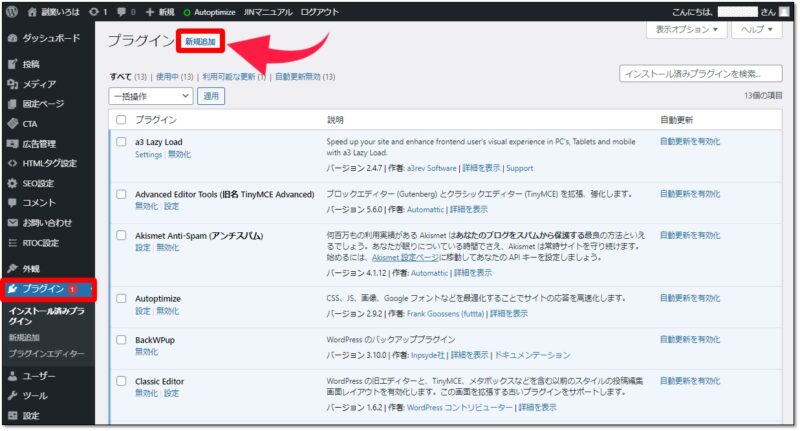Click the Dashboard (ダッシュボード) sidebar icon

tap(13, 38)
